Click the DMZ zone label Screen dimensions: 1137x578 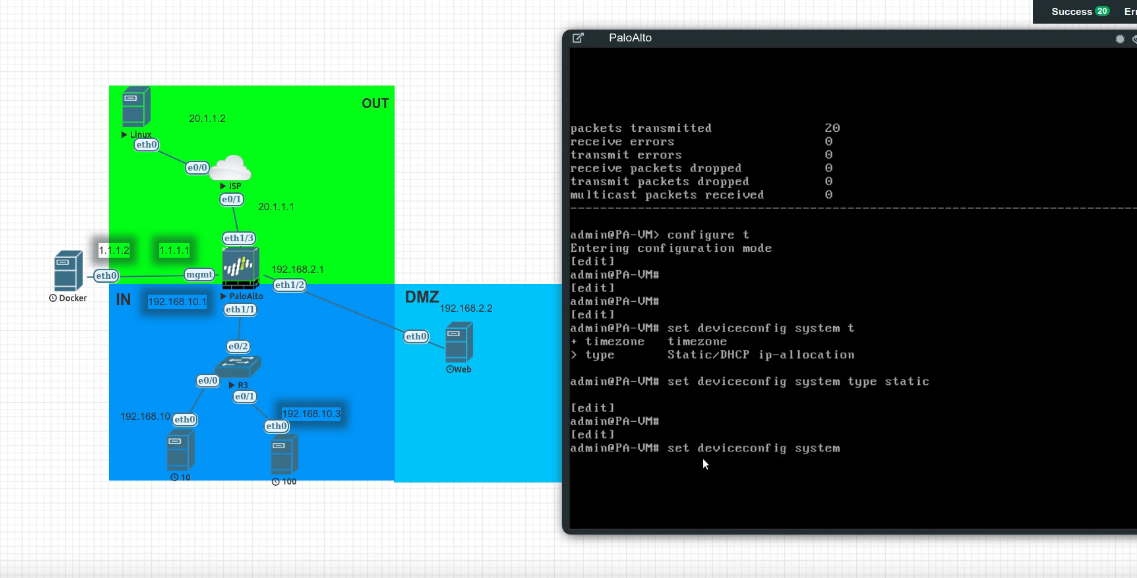tap(422, 297)
